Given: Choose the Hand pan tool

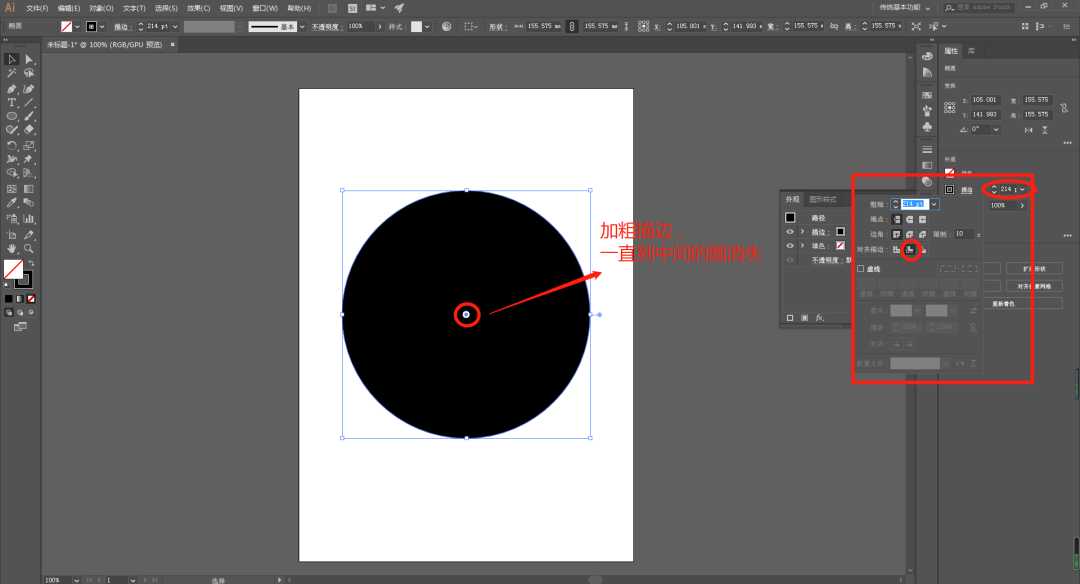Looking at the screenshot, I should pos(12,248).
